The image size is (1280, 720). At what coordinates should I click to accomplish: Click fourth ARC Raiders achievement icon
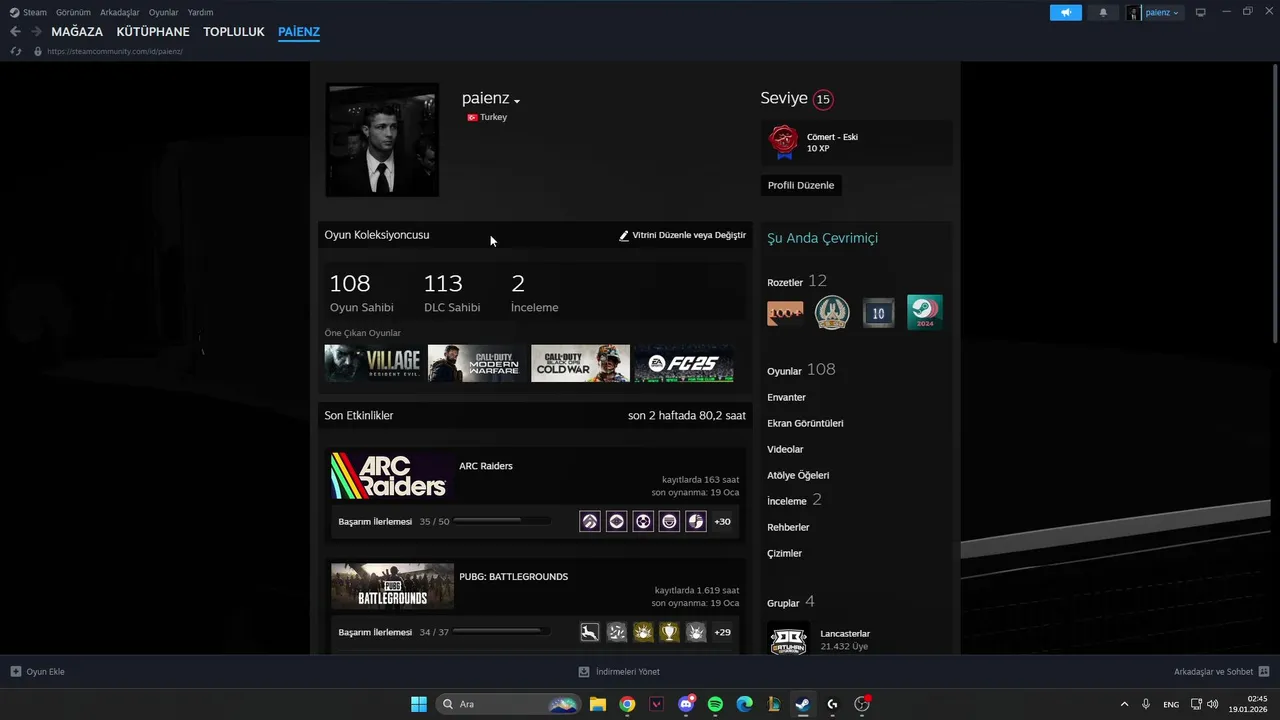tap(670, 521)
